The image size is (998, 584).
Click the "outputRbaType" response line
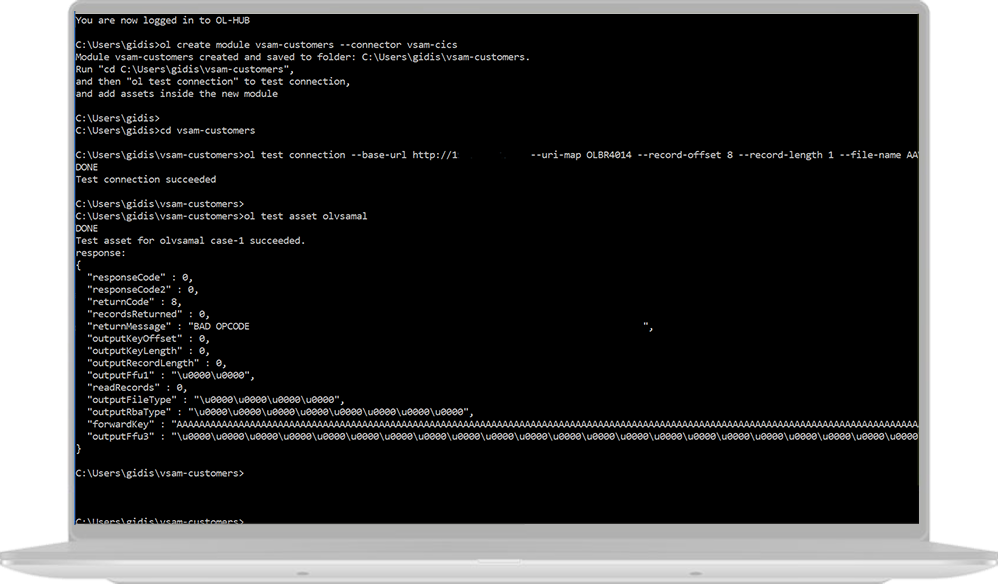tap(280, 412)
